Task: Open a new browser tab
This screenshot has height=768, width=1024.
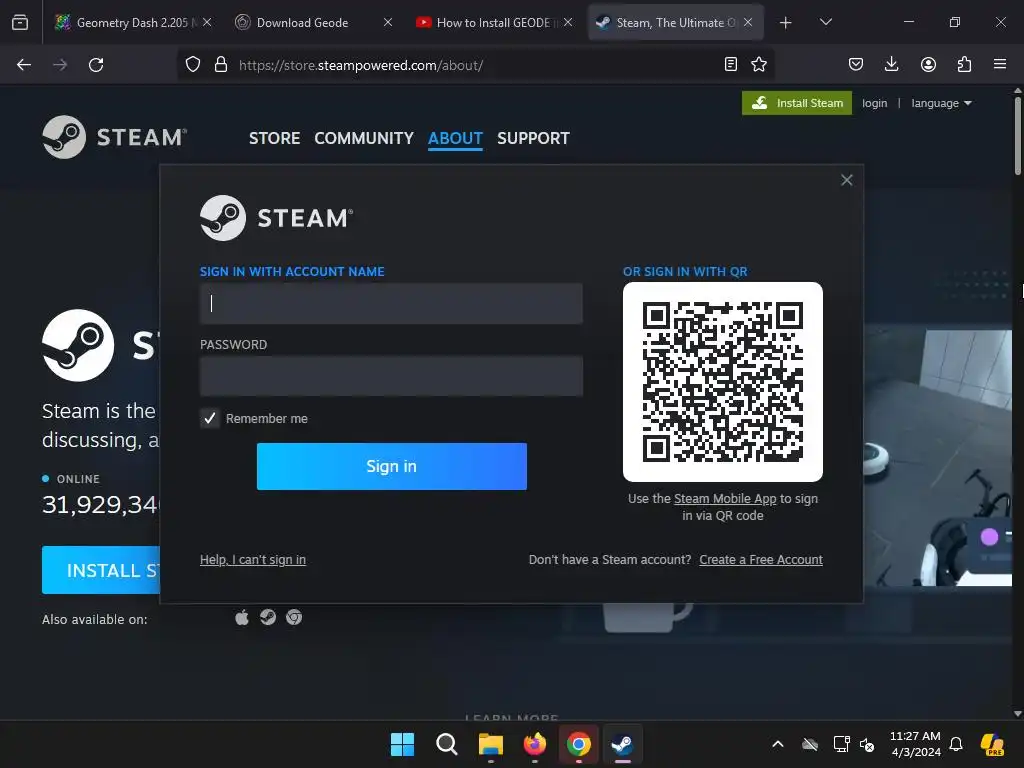Action: click(786, 23)
